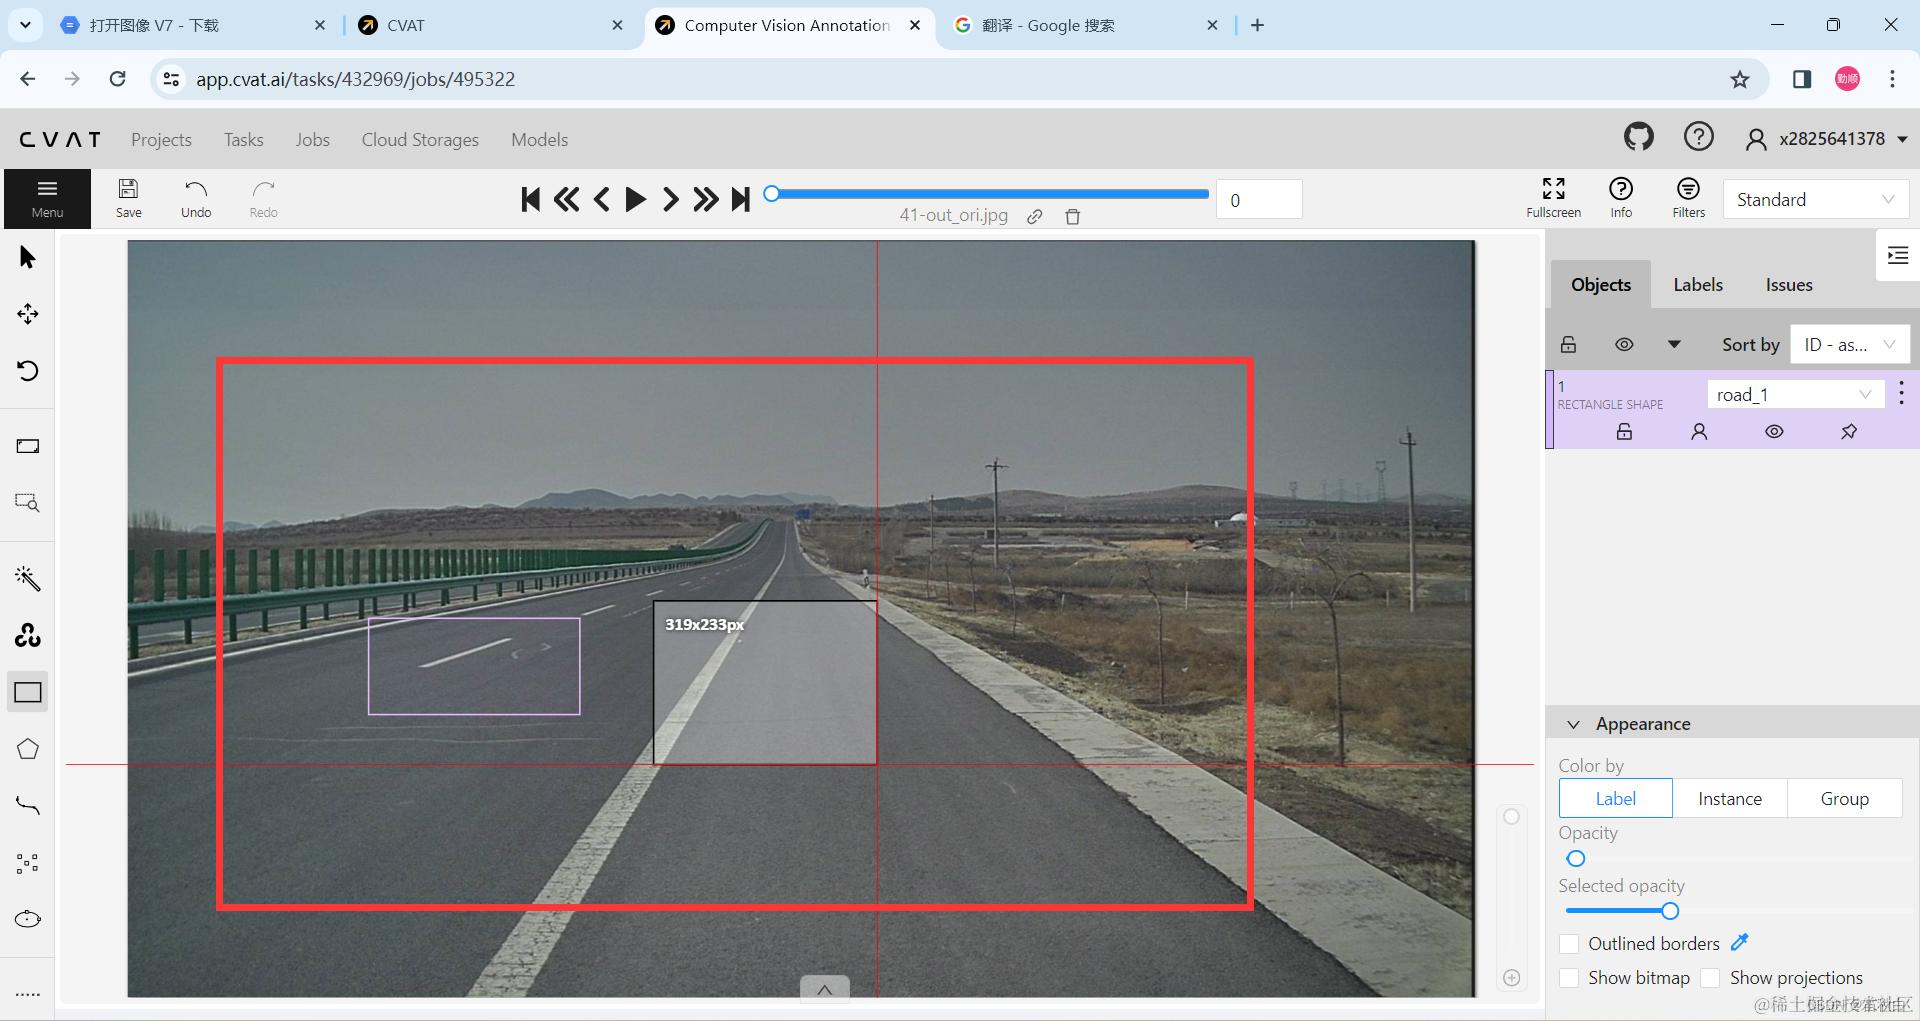The image size is (1920, 1021).
Task: Toggle visibility of all objects
Action: click(1624, 344)
